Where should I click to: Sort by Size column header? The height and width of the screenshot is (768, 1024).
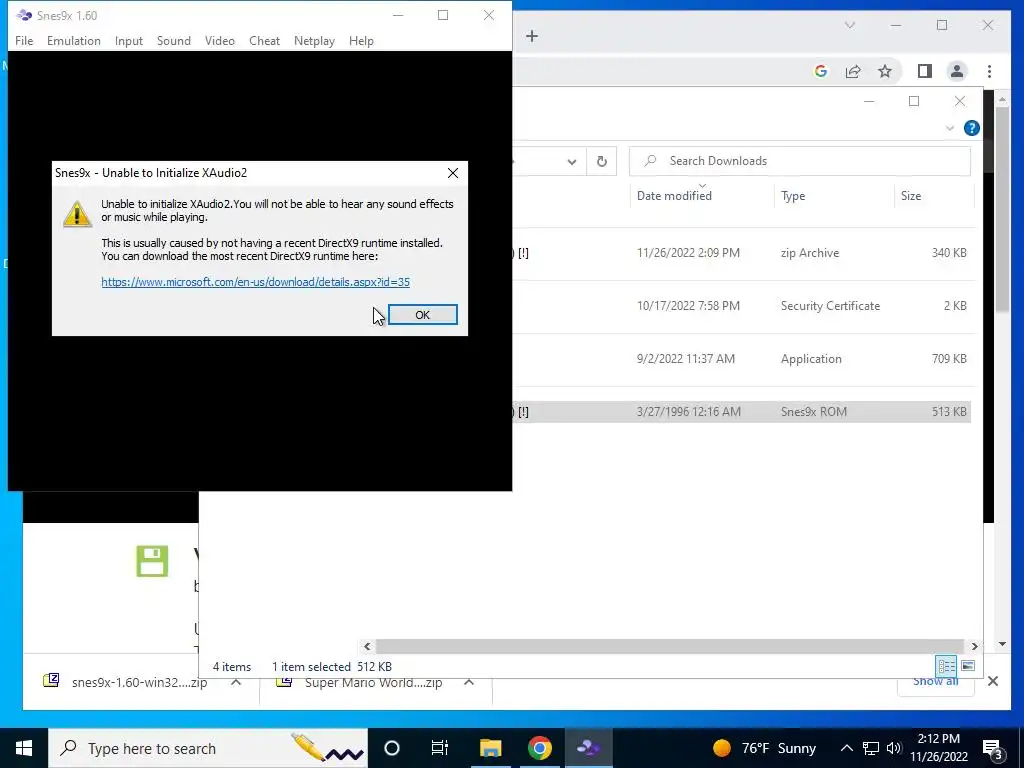click(x=911, y=196)
